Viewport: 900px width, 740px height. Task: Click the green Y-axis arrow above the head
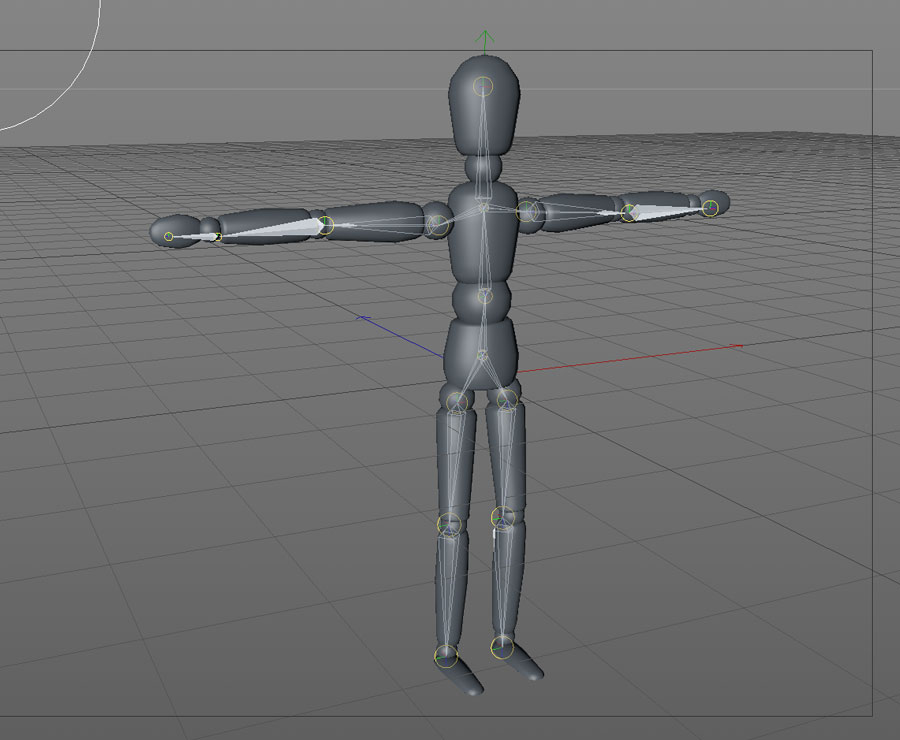pos(485,41)
